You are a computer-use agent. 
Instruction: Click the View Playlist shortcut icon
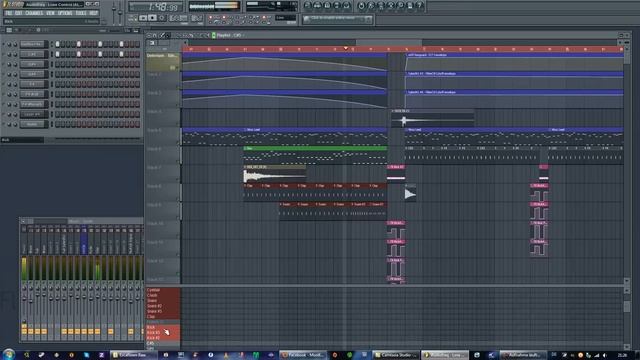click(307, 5)
